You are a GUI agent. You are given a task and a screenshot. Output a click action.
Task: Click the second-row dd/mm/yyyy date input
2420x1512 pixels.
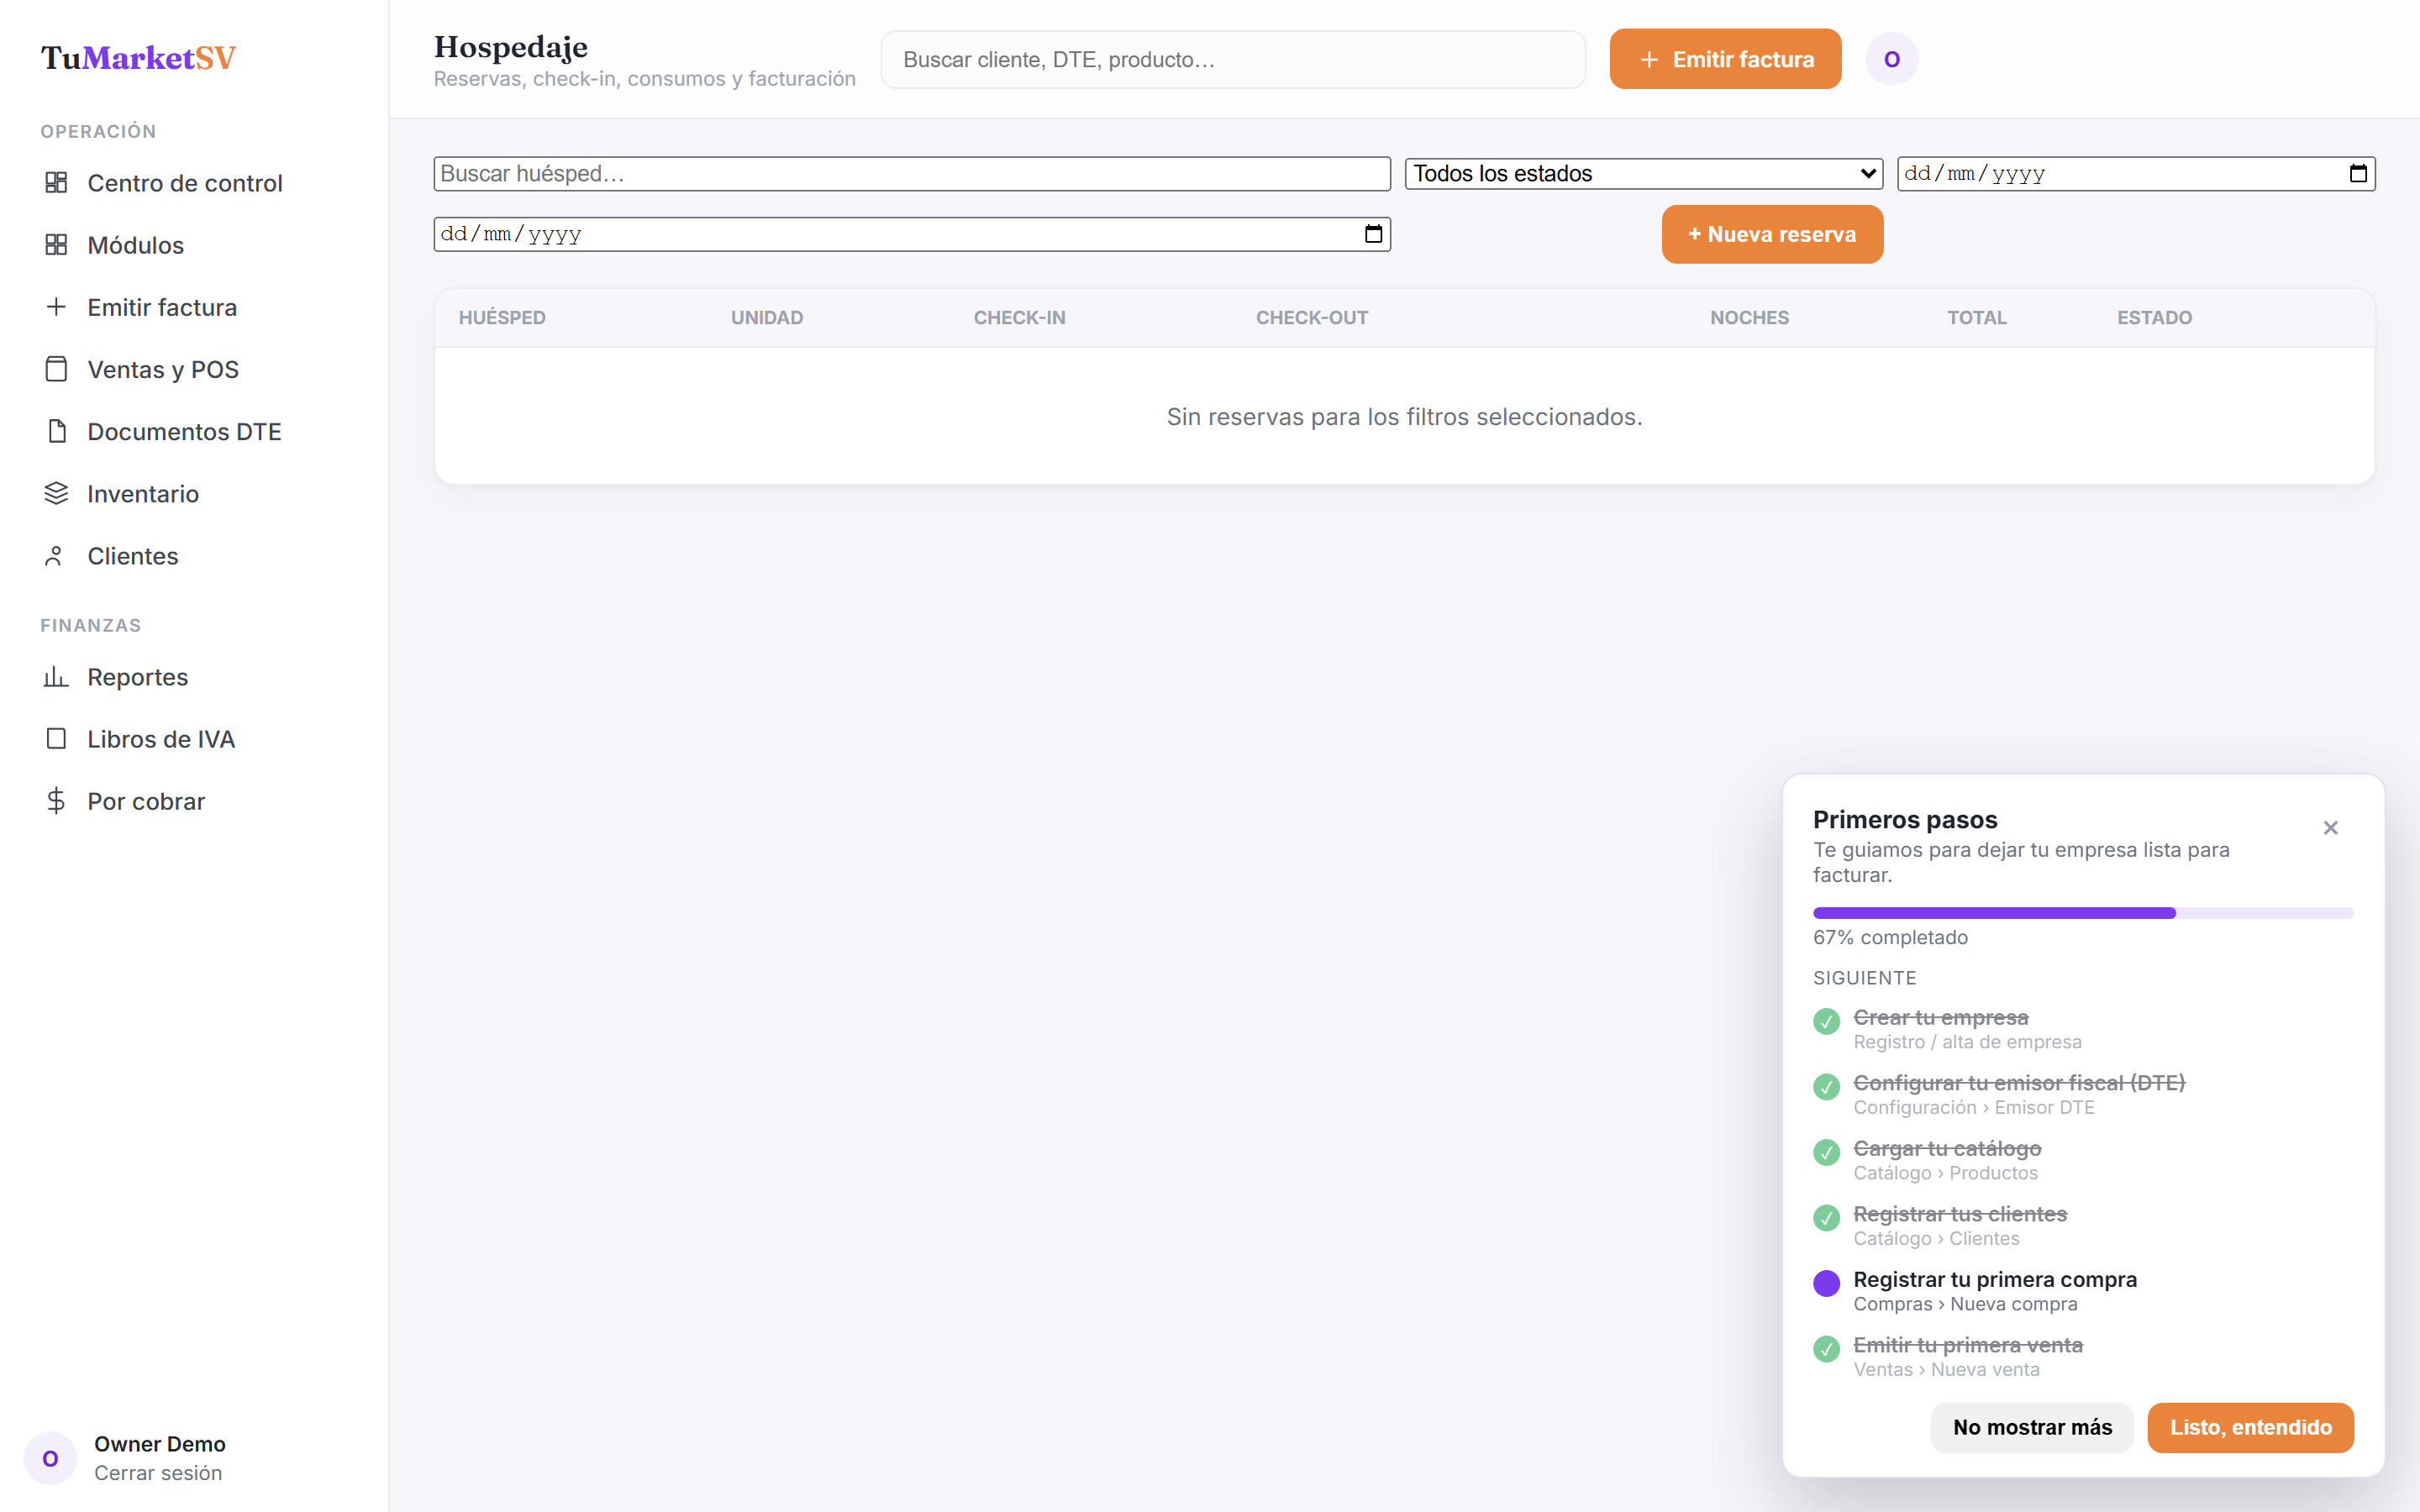(x=912, y=234)
